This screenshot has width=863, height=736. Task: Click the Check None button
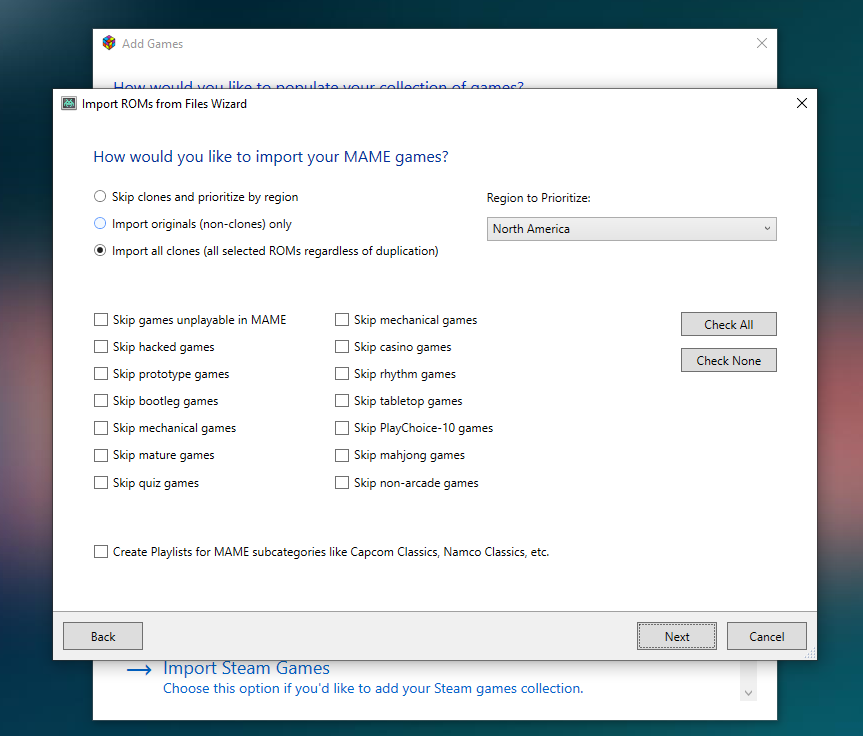pos(729,361)
